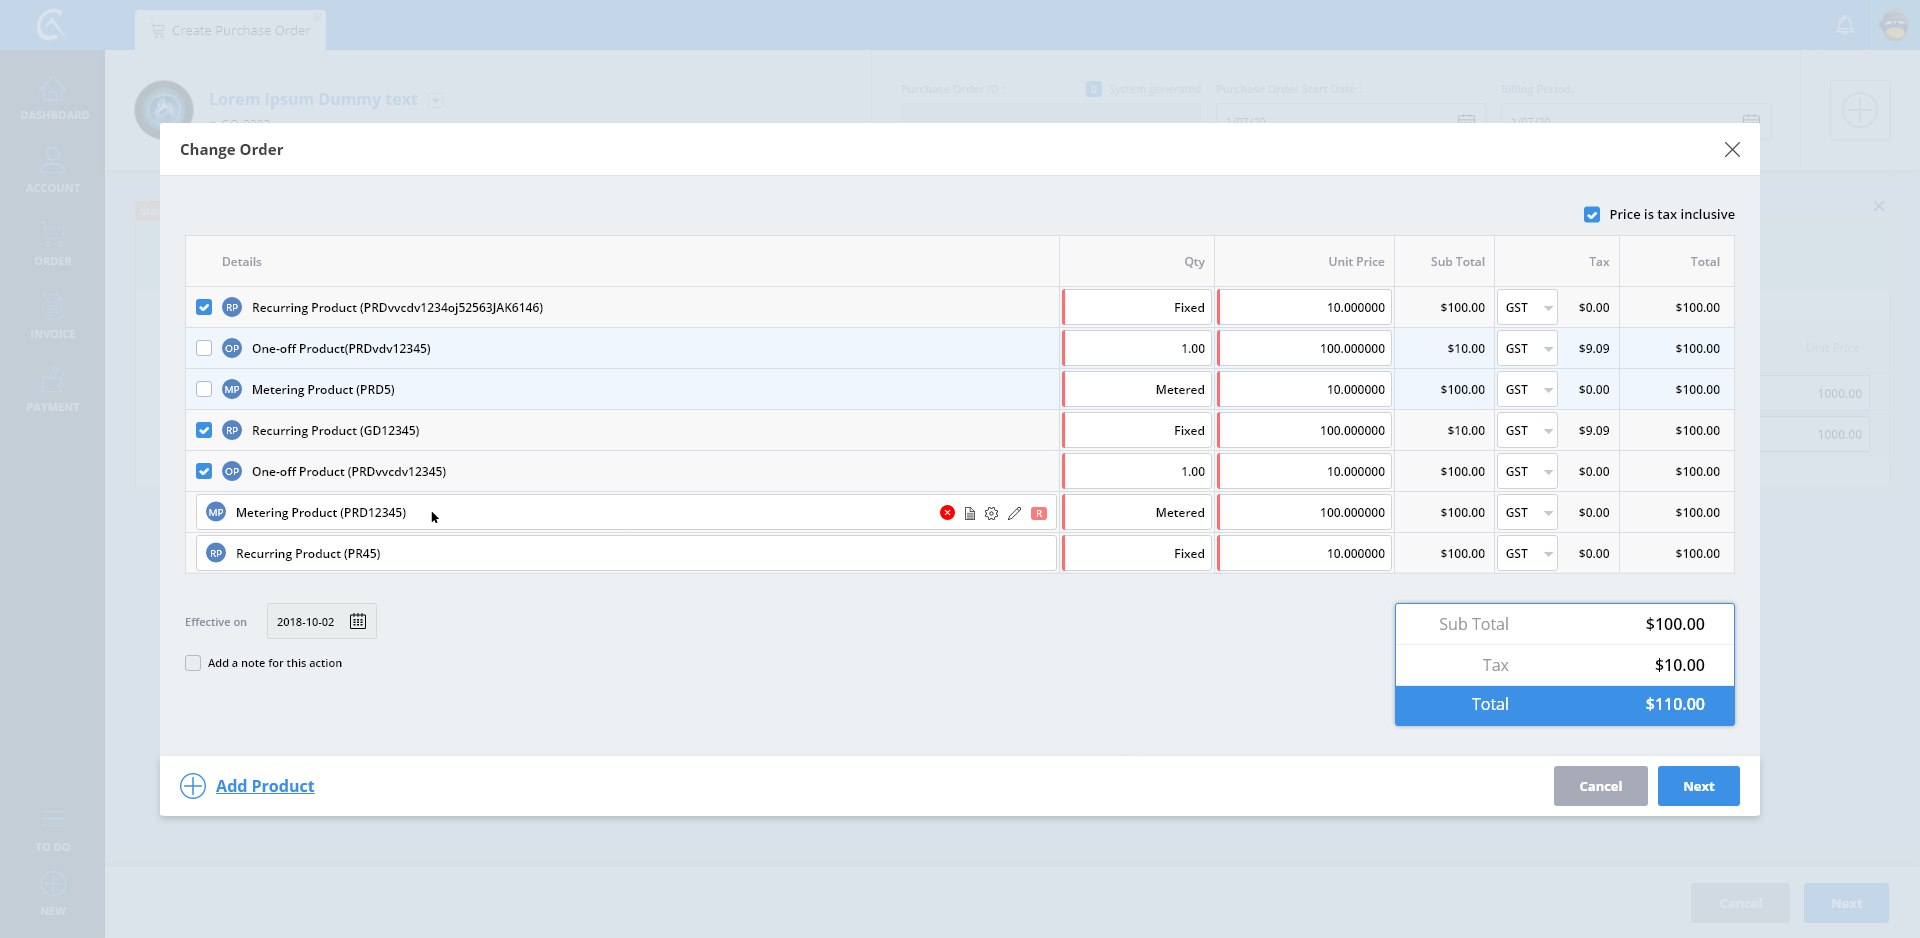
Task: Click the Add Product link
Action: [265, 786]
